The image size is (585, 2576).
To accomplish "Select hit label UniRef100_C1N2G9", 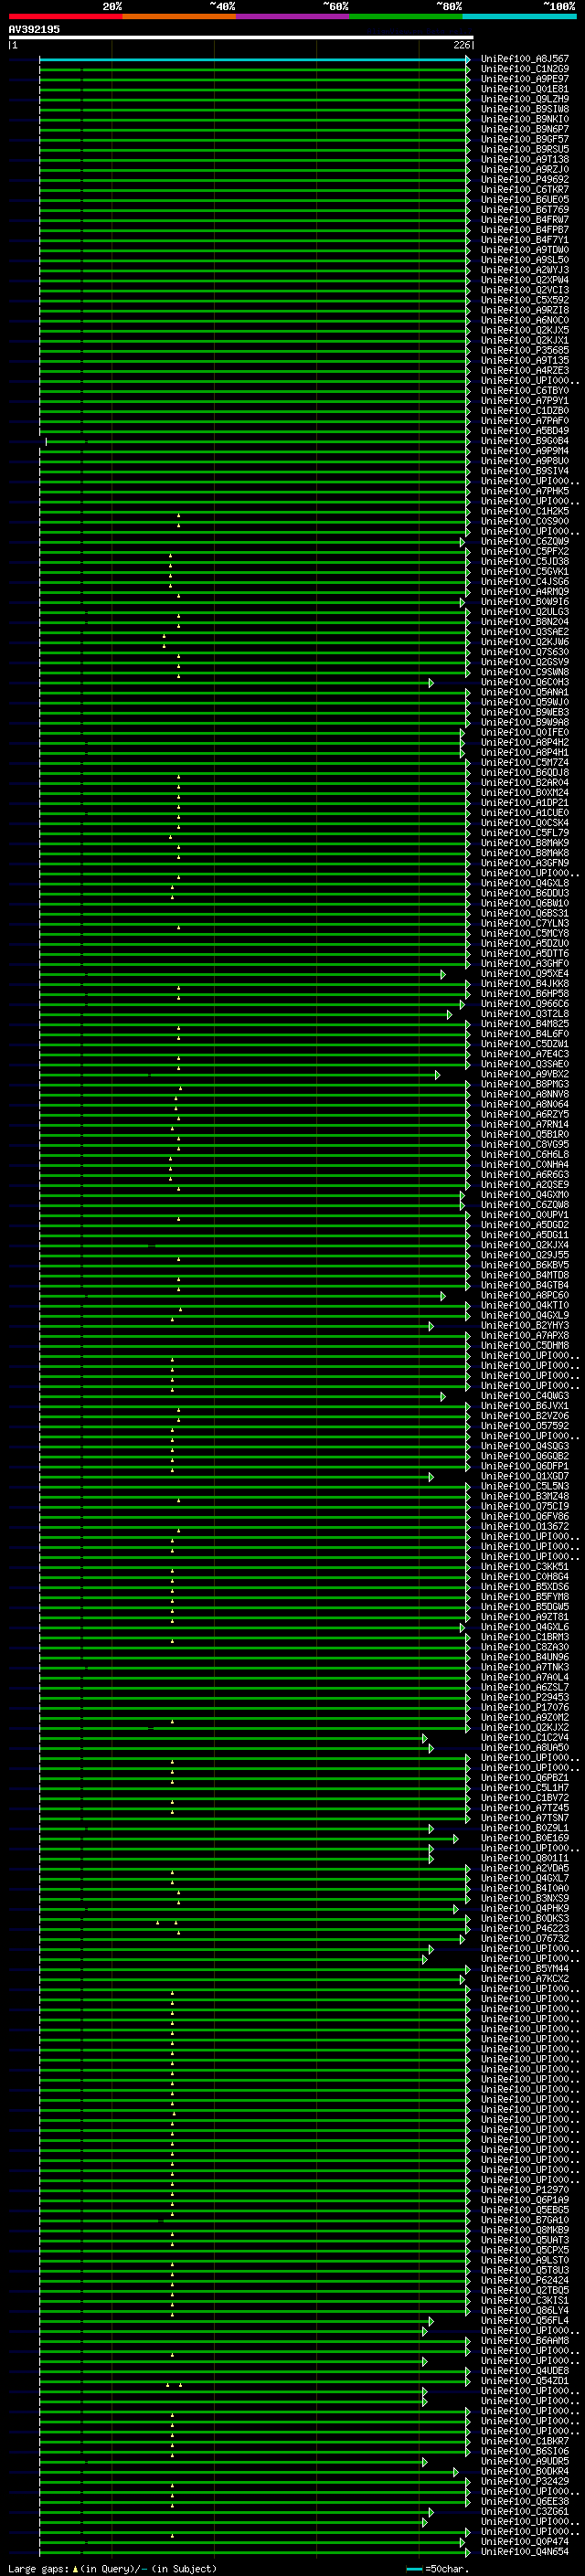I will coord(525,69).
